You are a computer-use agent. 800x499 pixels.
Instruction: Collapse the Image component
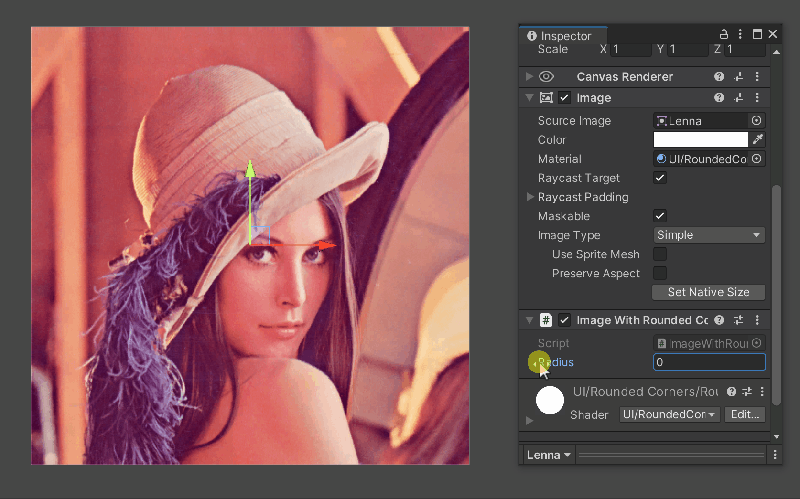click(530, 97)
